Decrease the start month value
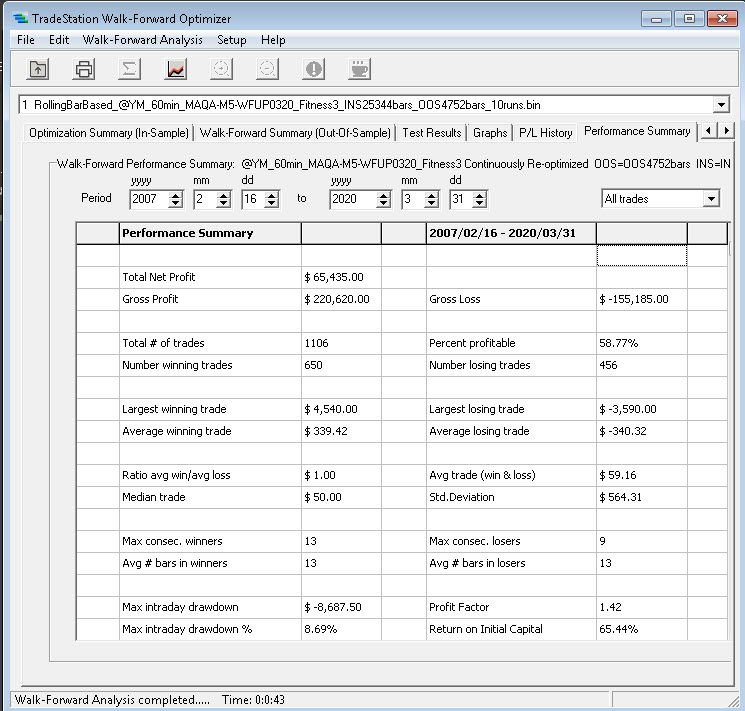This screenshot has height=711, width=745. click(x=223, y=203)
